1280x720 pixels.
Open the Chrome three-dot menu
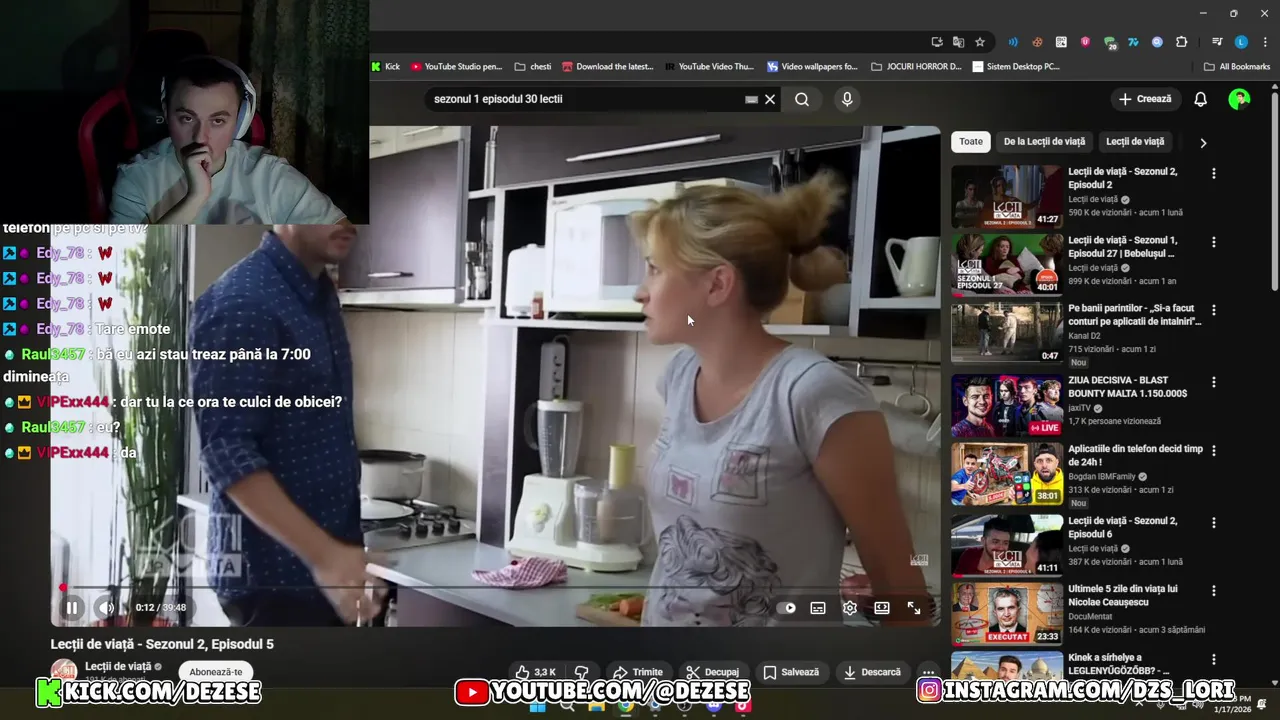coord(1265,42)
